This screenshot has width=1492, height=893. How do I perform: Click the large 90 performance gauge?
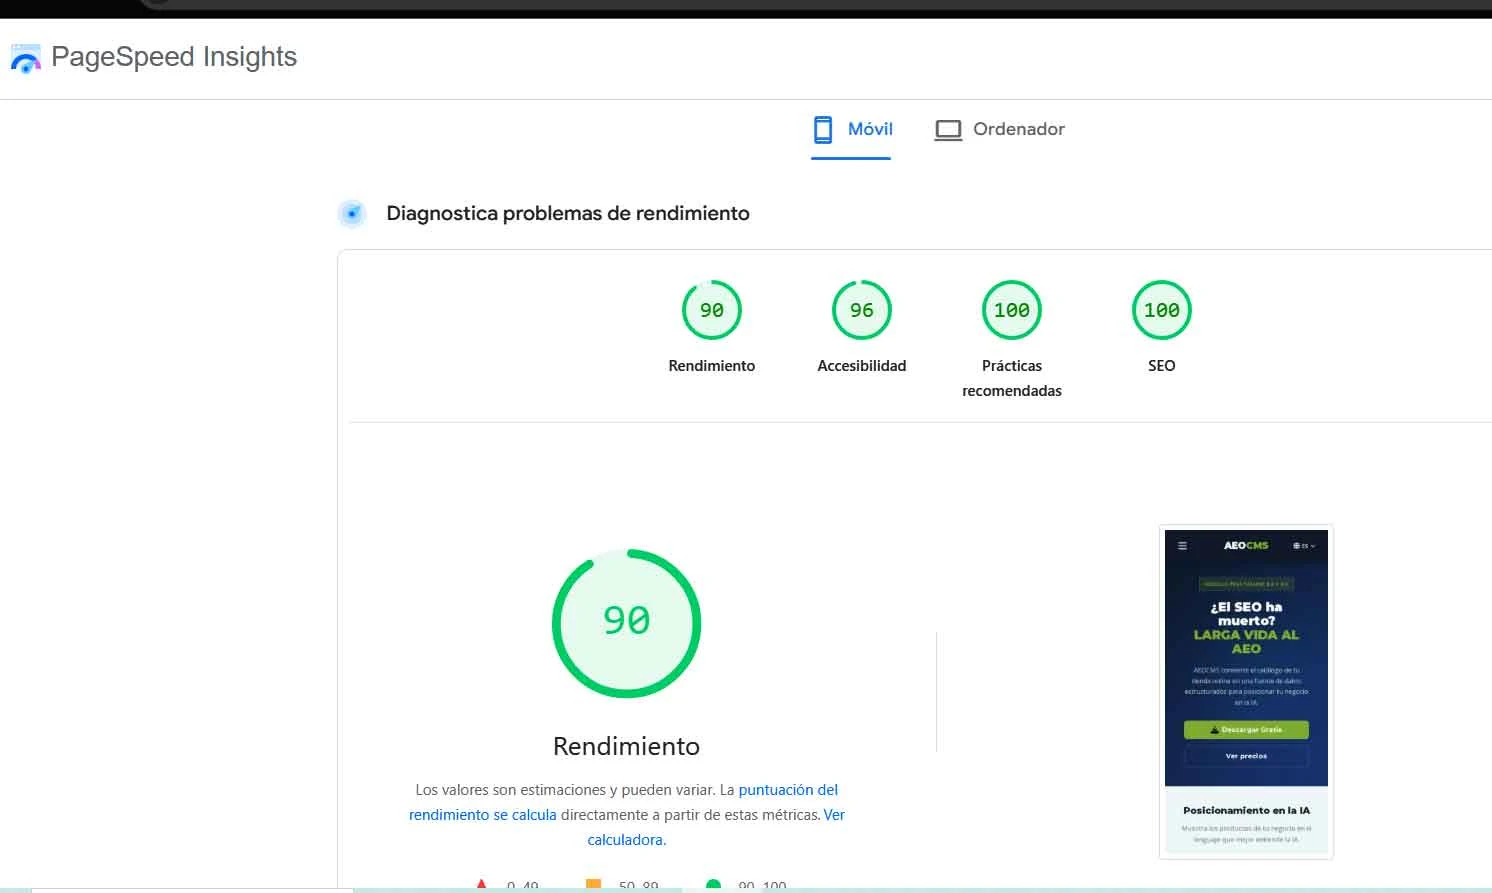tap(627, 623)
